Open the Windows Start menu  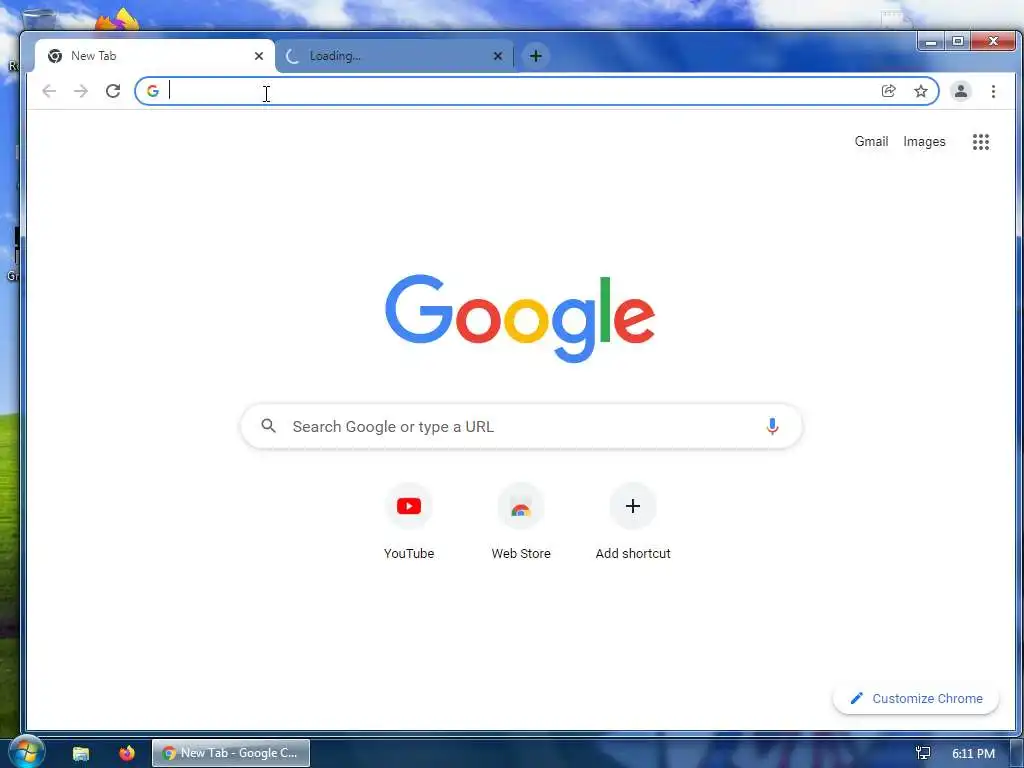(25, 752)
